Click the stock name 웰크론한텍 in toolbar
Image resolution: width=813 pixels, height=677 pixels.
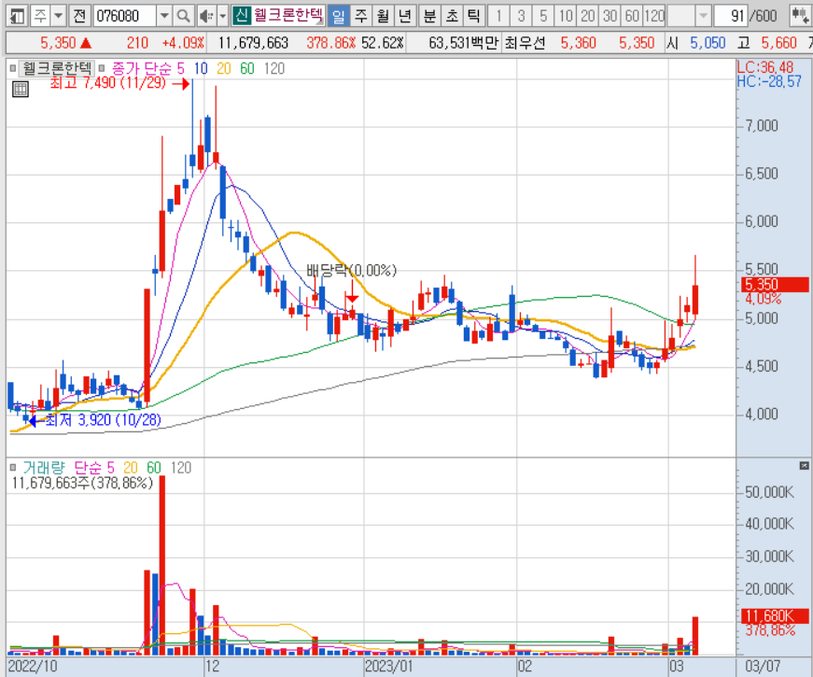tap(288, 16)
